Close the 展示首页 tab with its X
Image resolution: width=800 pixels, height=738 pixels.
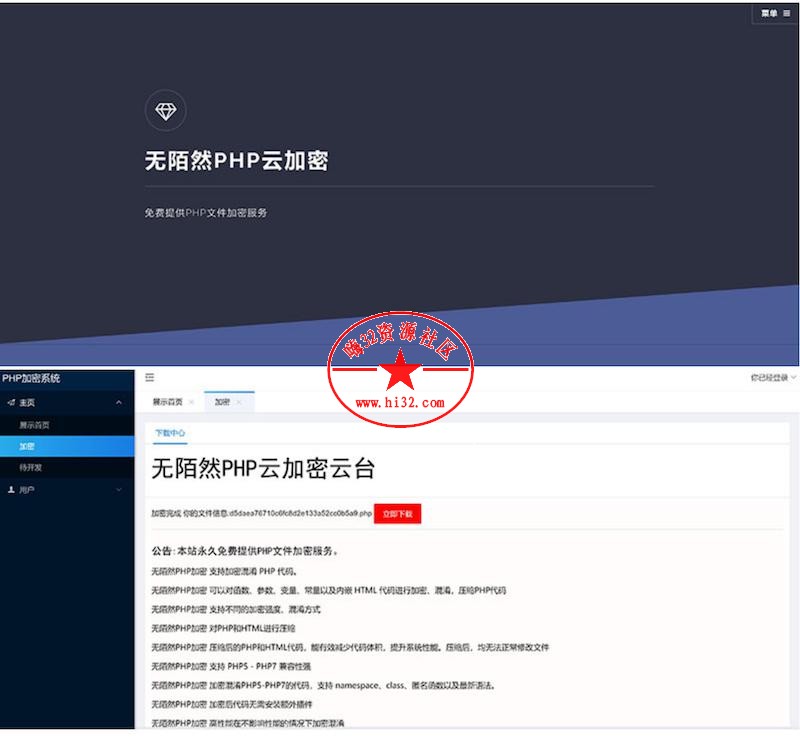[191, 402]
